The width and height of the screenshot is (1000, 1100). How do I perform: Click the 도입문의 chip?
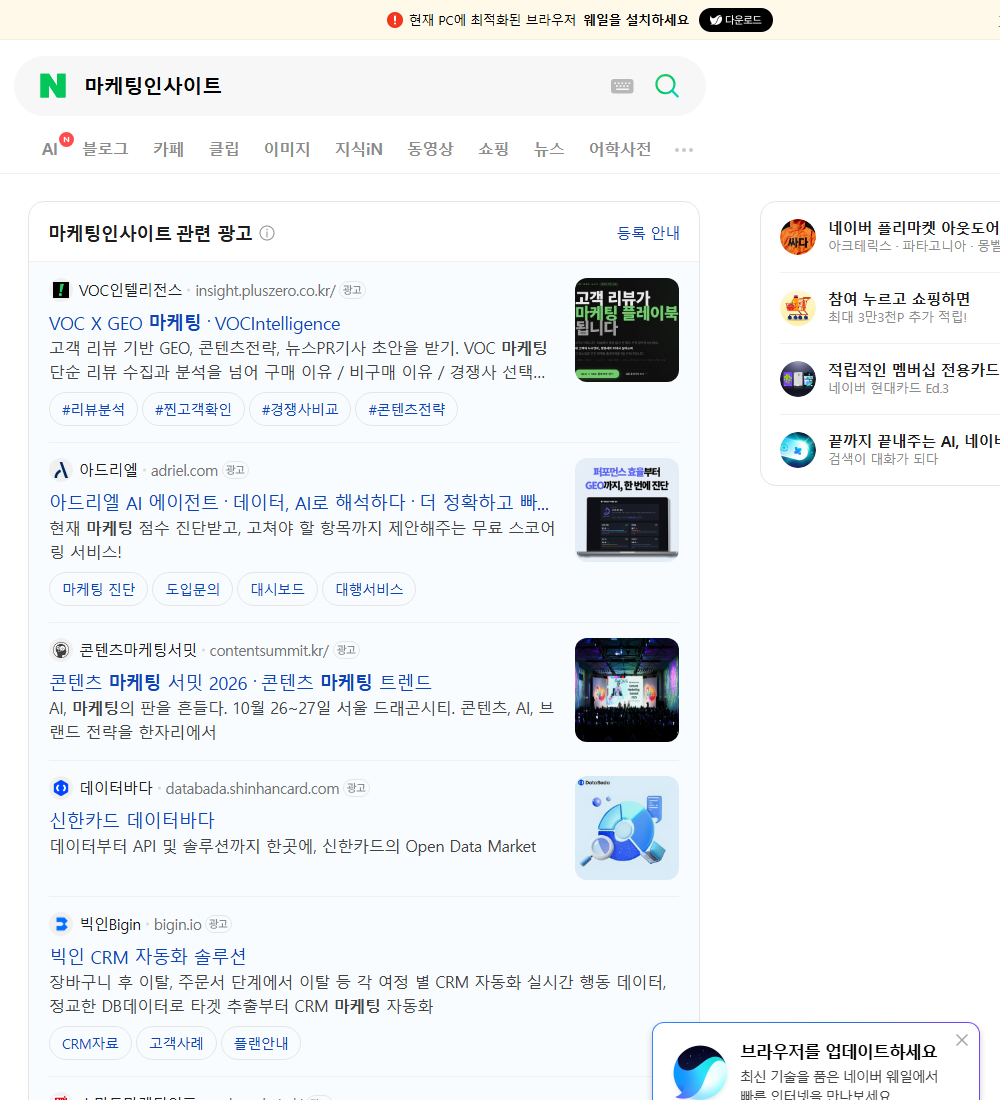(x=193, y=589)
